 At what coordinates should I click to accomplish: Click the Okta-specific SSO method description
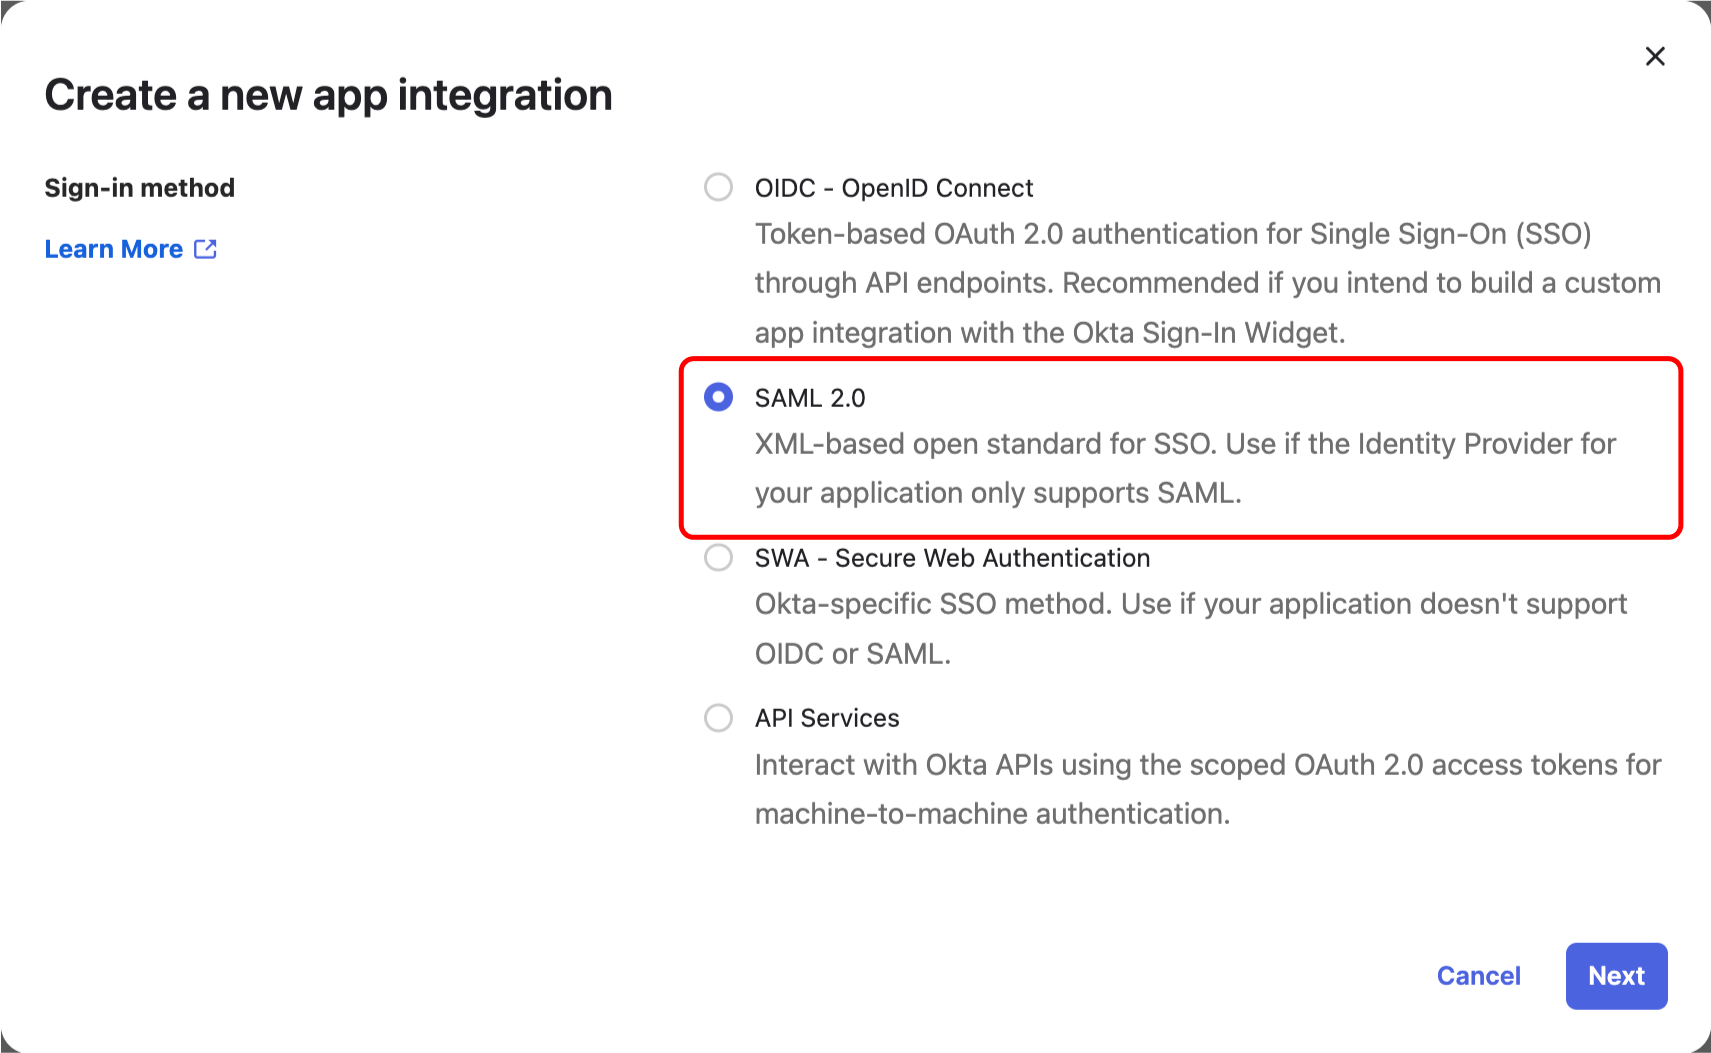[1190, 604]
